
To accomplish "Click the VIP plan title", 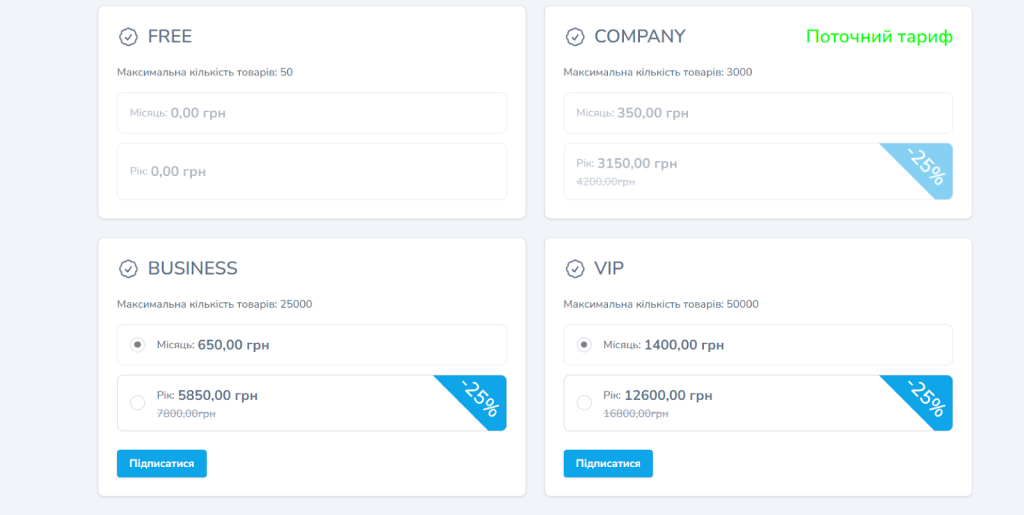I will click(x=609, y=269).
